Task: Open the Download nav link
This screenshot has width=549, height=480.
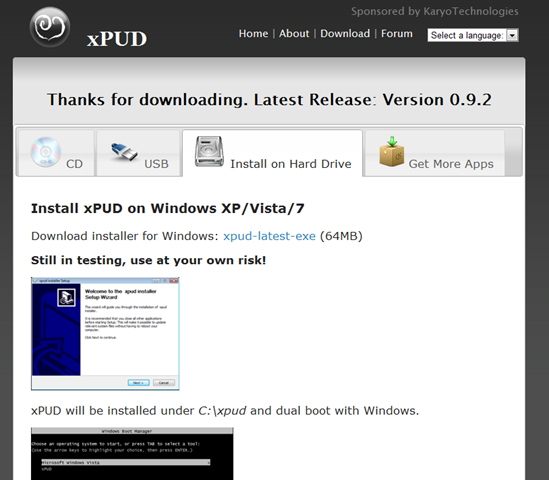Action: click(345, 34)
